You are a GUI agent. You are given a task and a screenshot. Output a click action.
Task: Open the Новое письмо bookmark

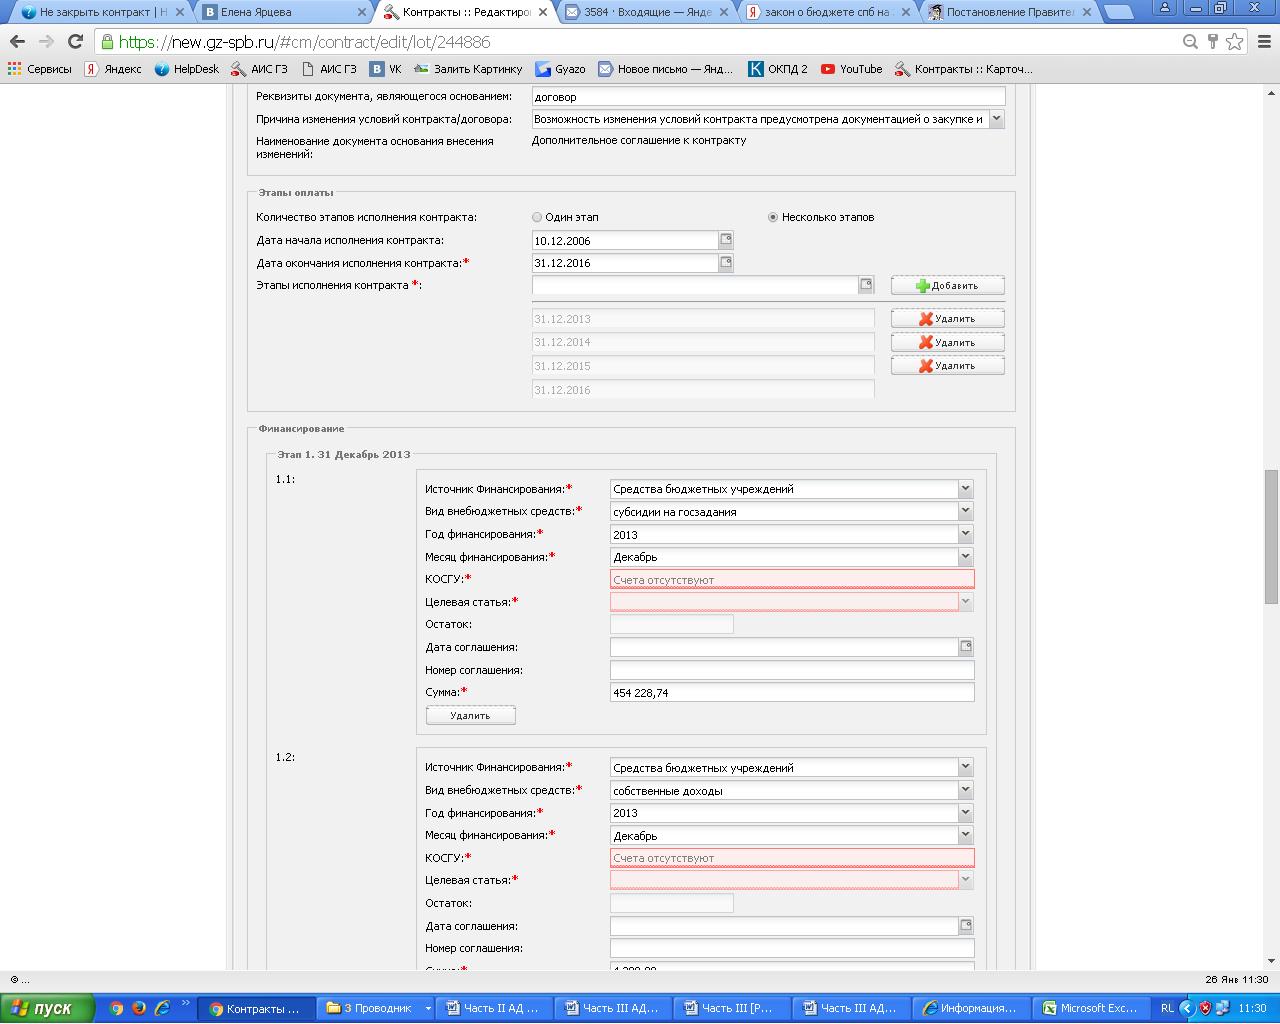[665, 69]
